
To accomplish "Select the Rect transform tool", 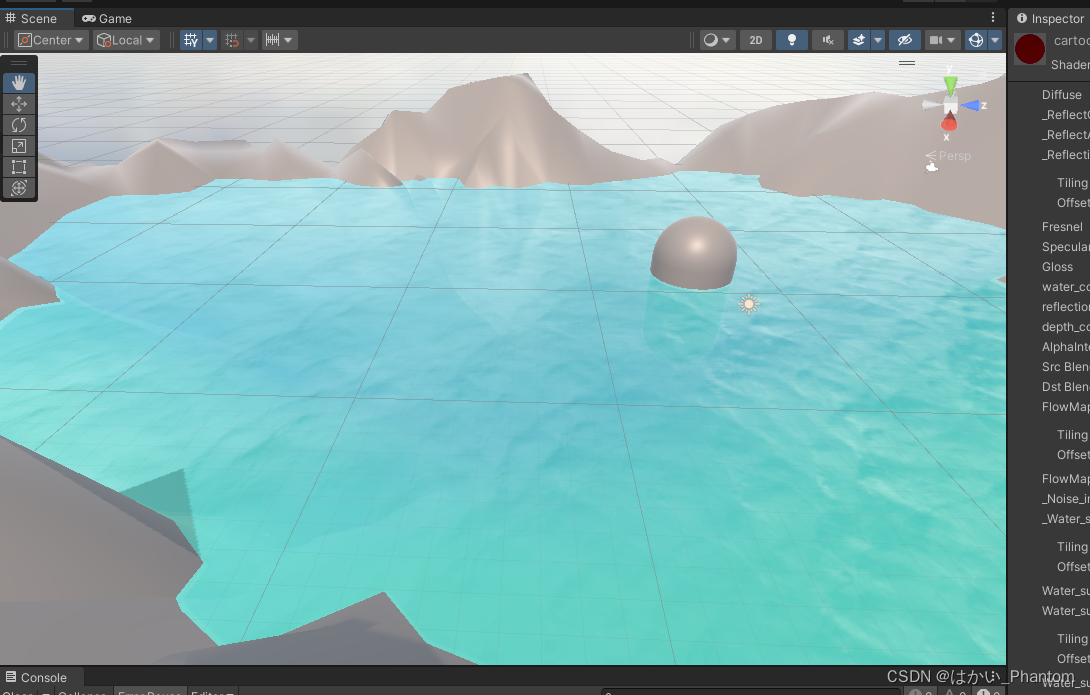I will 19,167.
